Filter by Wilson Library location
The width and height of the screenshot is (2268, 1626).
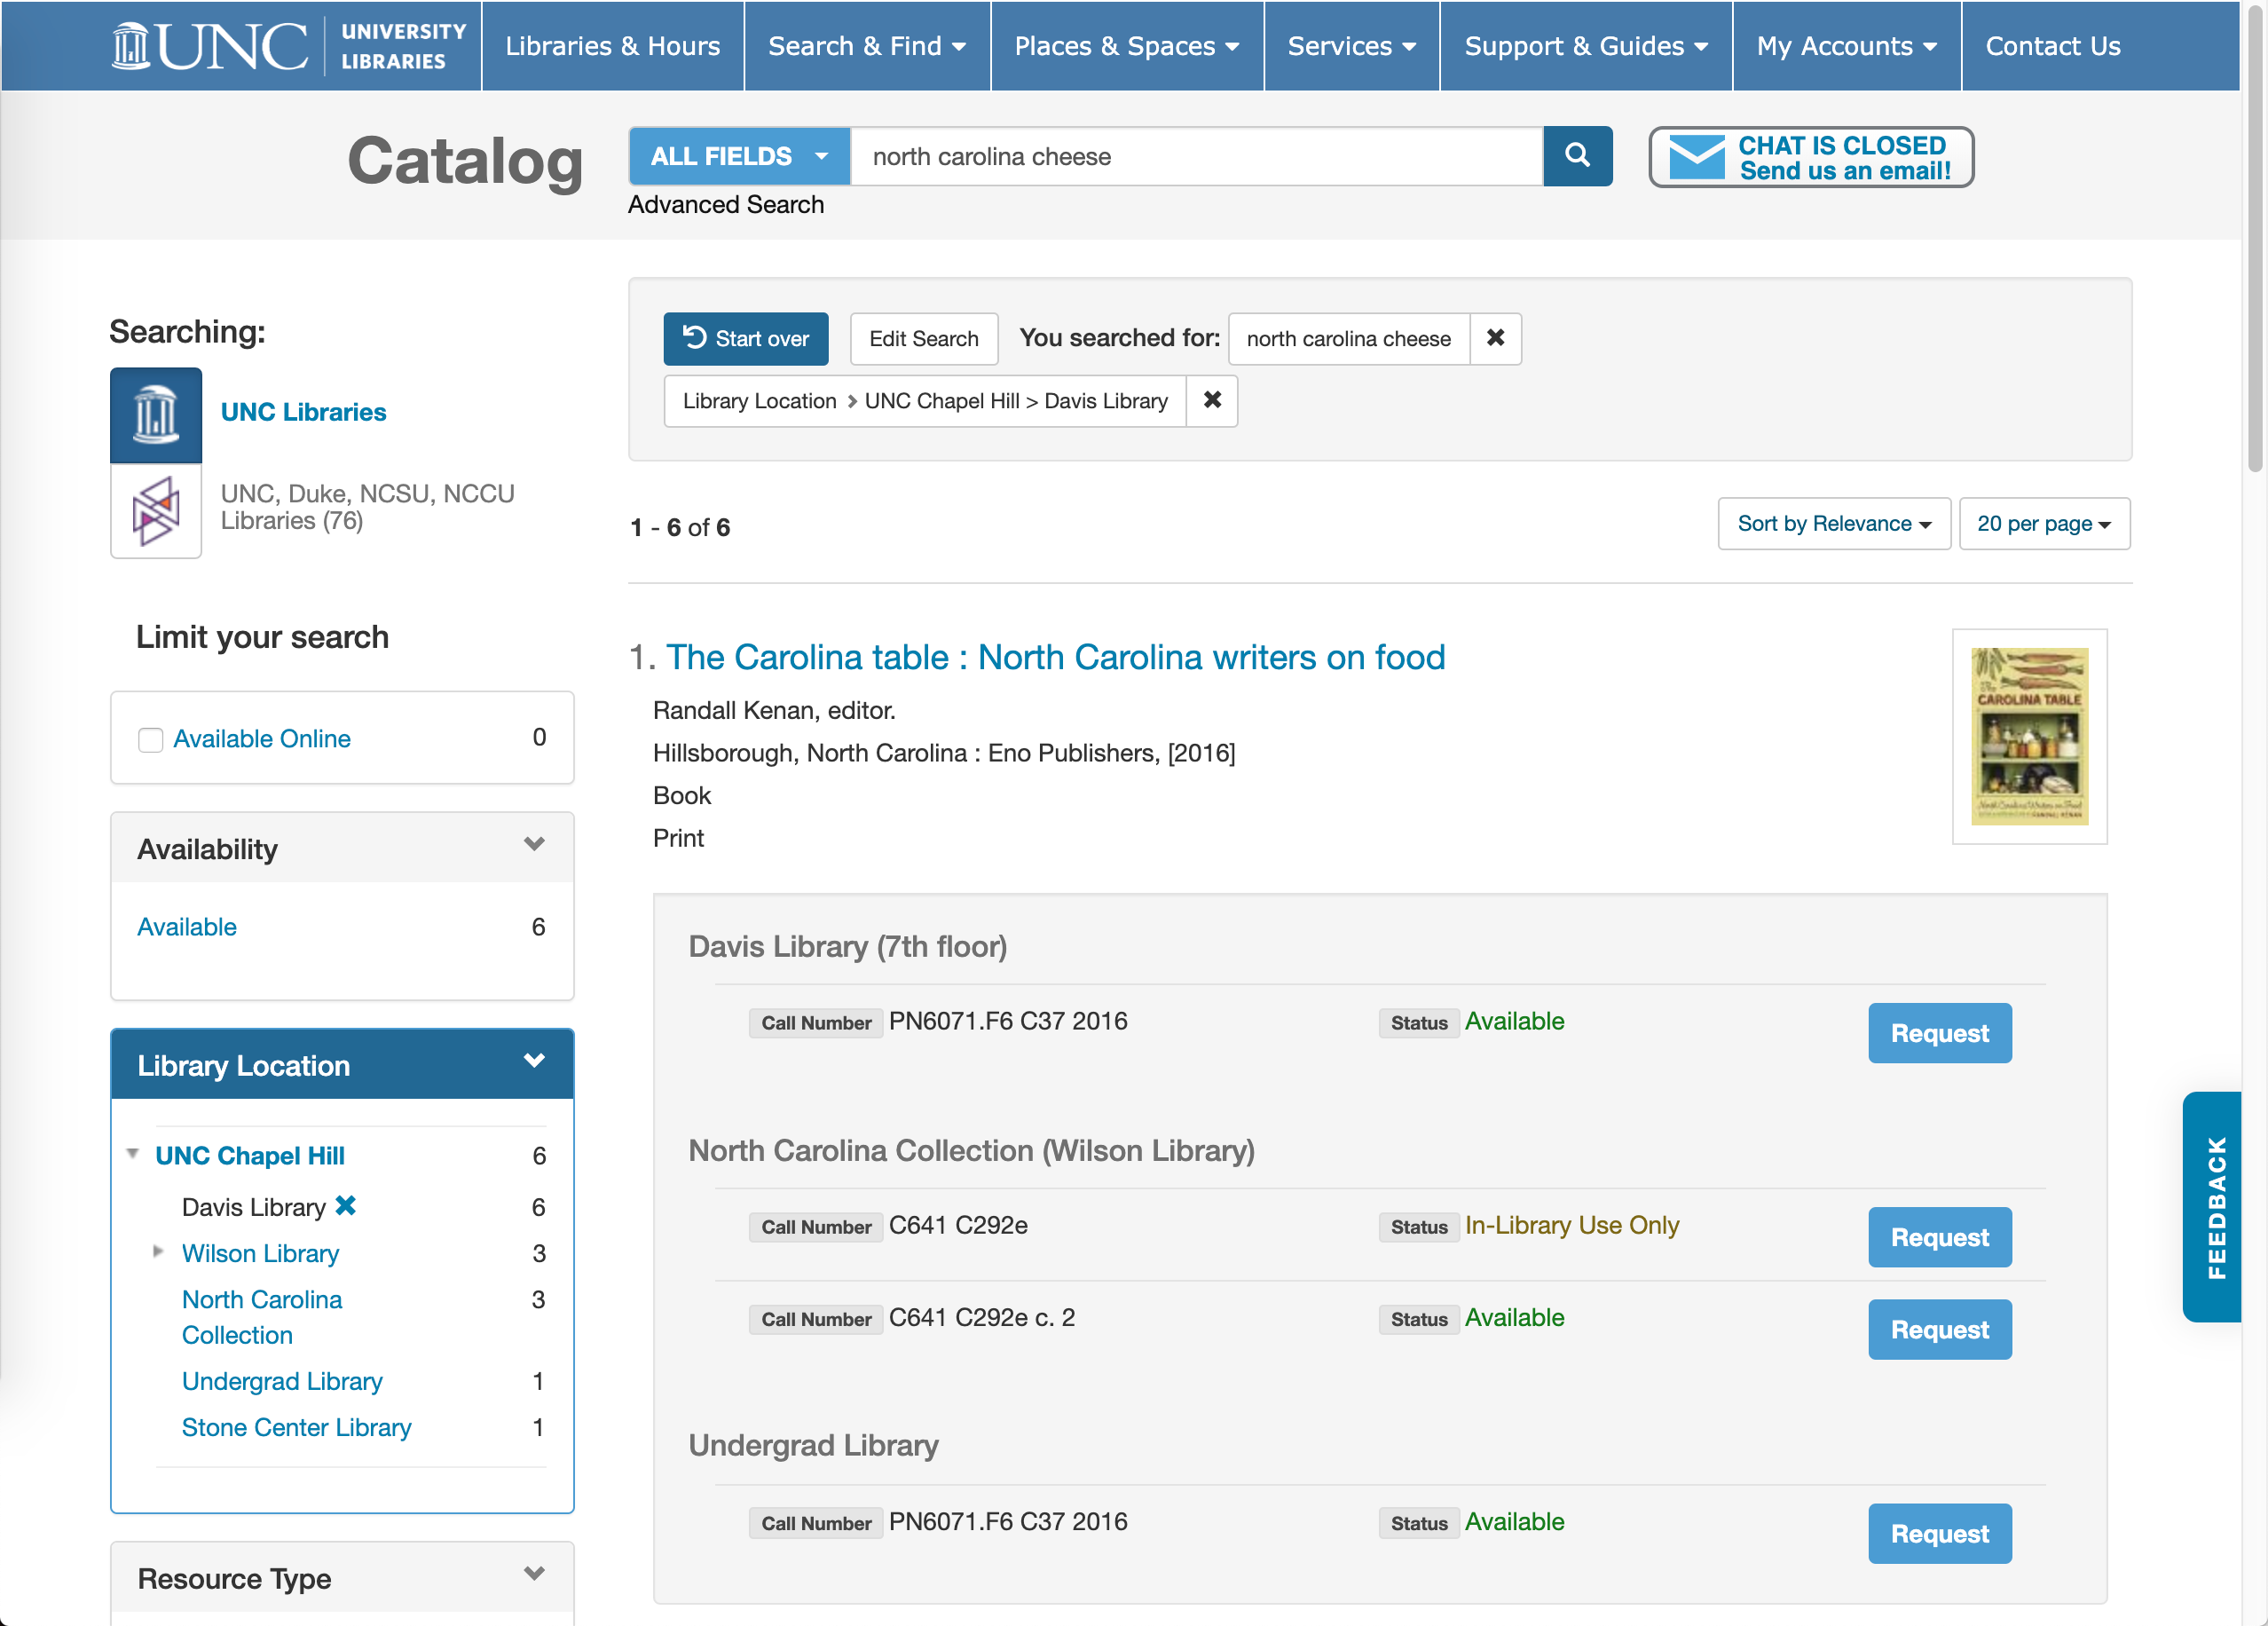click(260, 1253)
